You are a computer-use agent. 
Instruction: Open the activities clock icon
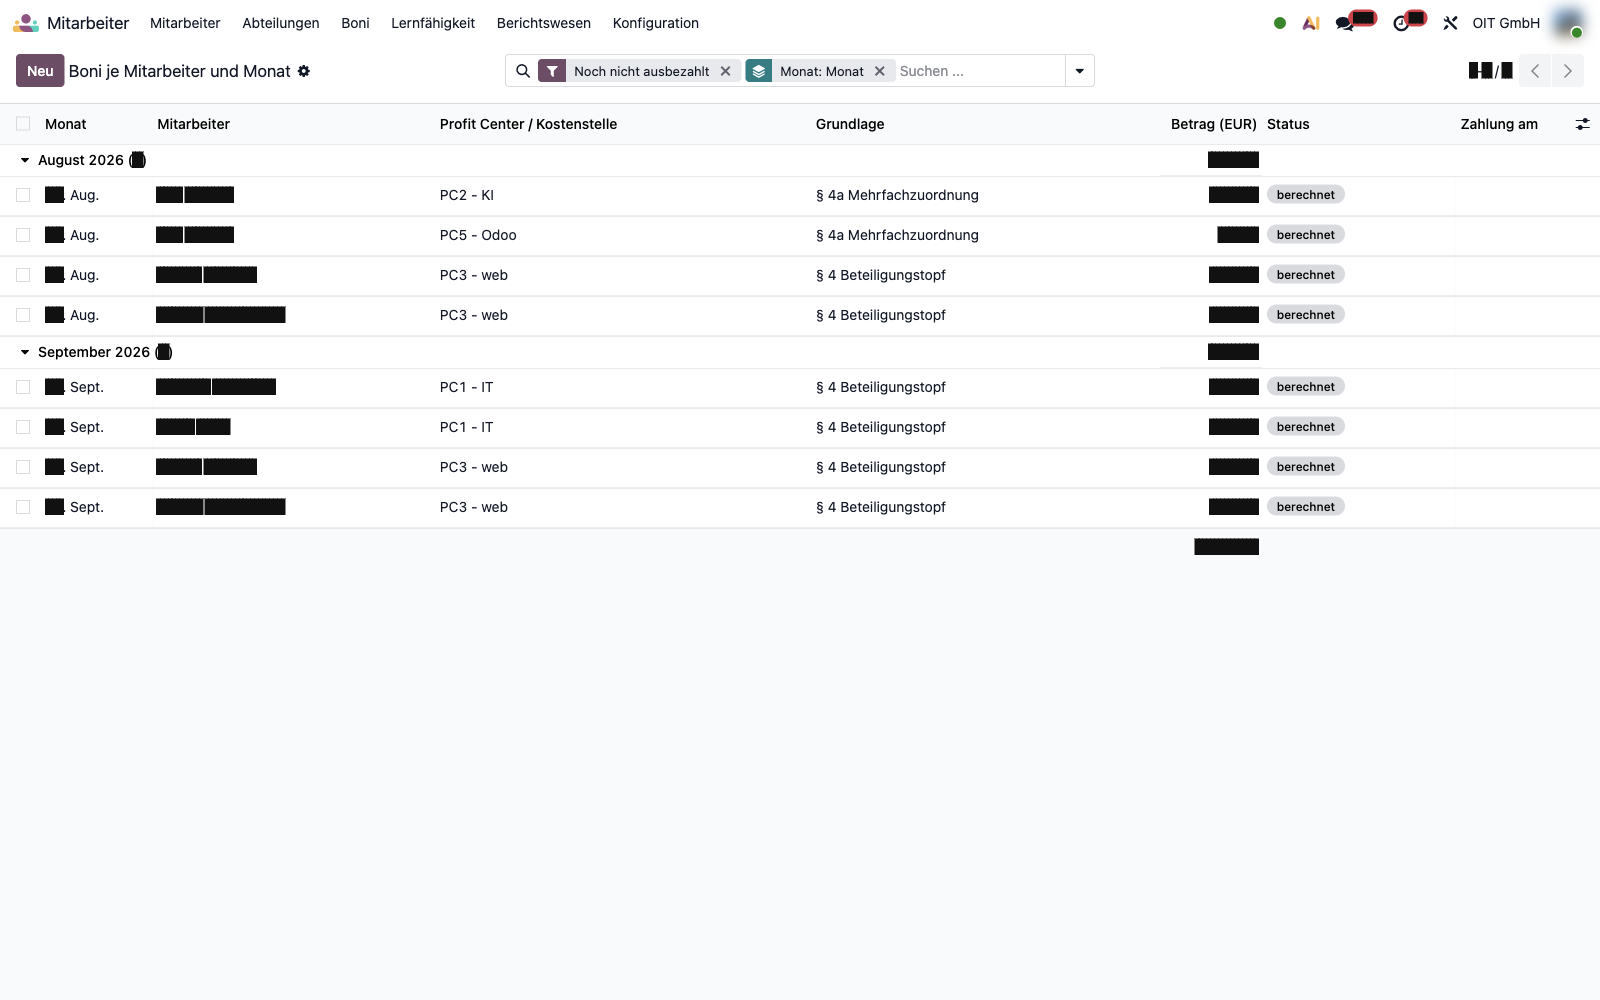pyautogui.click(x=1401, y=23)
